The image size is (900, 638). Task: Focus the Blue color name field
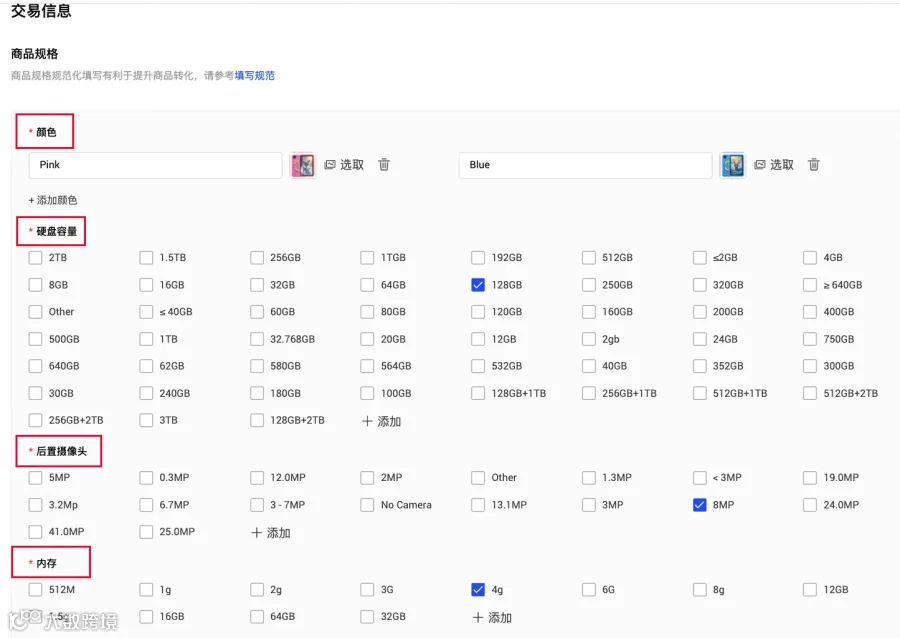tap(585, 165)
